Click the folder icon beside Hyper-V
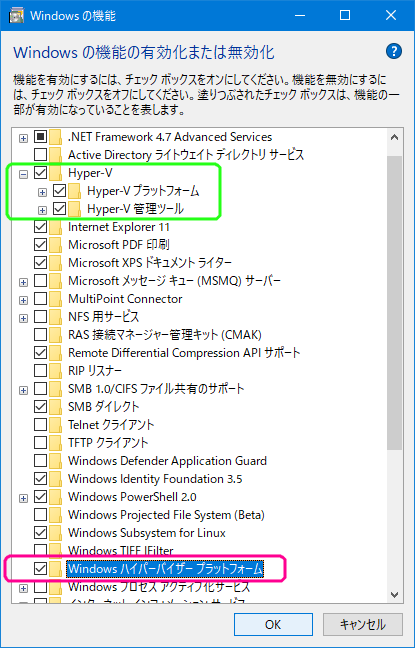The image size is (415, 648). point(56,173)
